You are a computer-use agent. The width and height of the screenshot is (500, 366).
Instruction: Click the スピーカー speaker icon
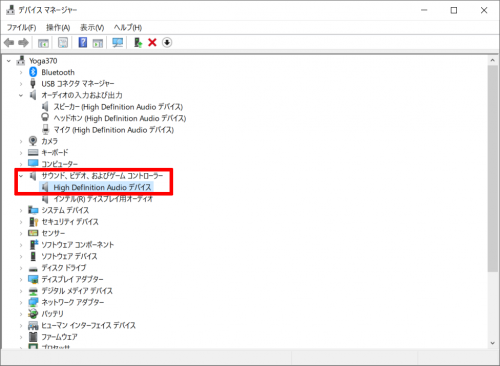(45, 106)
